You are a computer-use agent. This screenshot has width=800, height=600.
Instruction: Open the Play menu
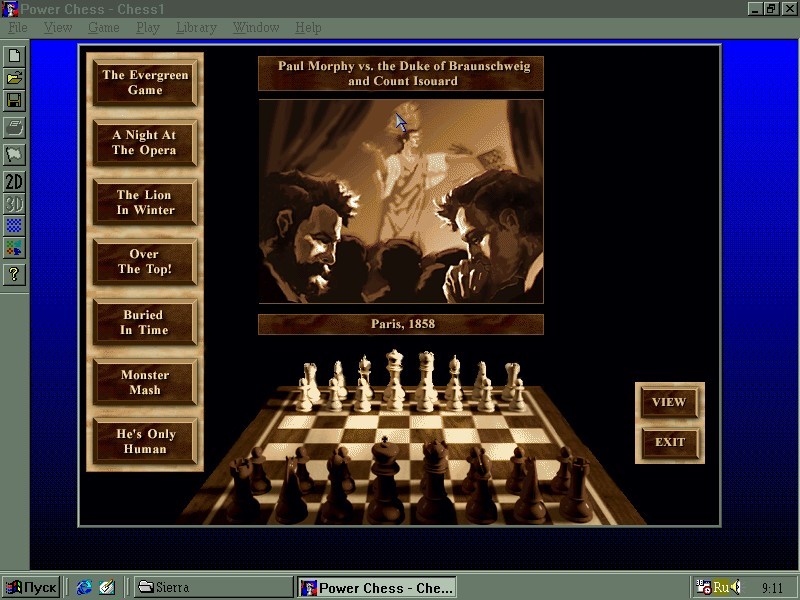[148, 28]
